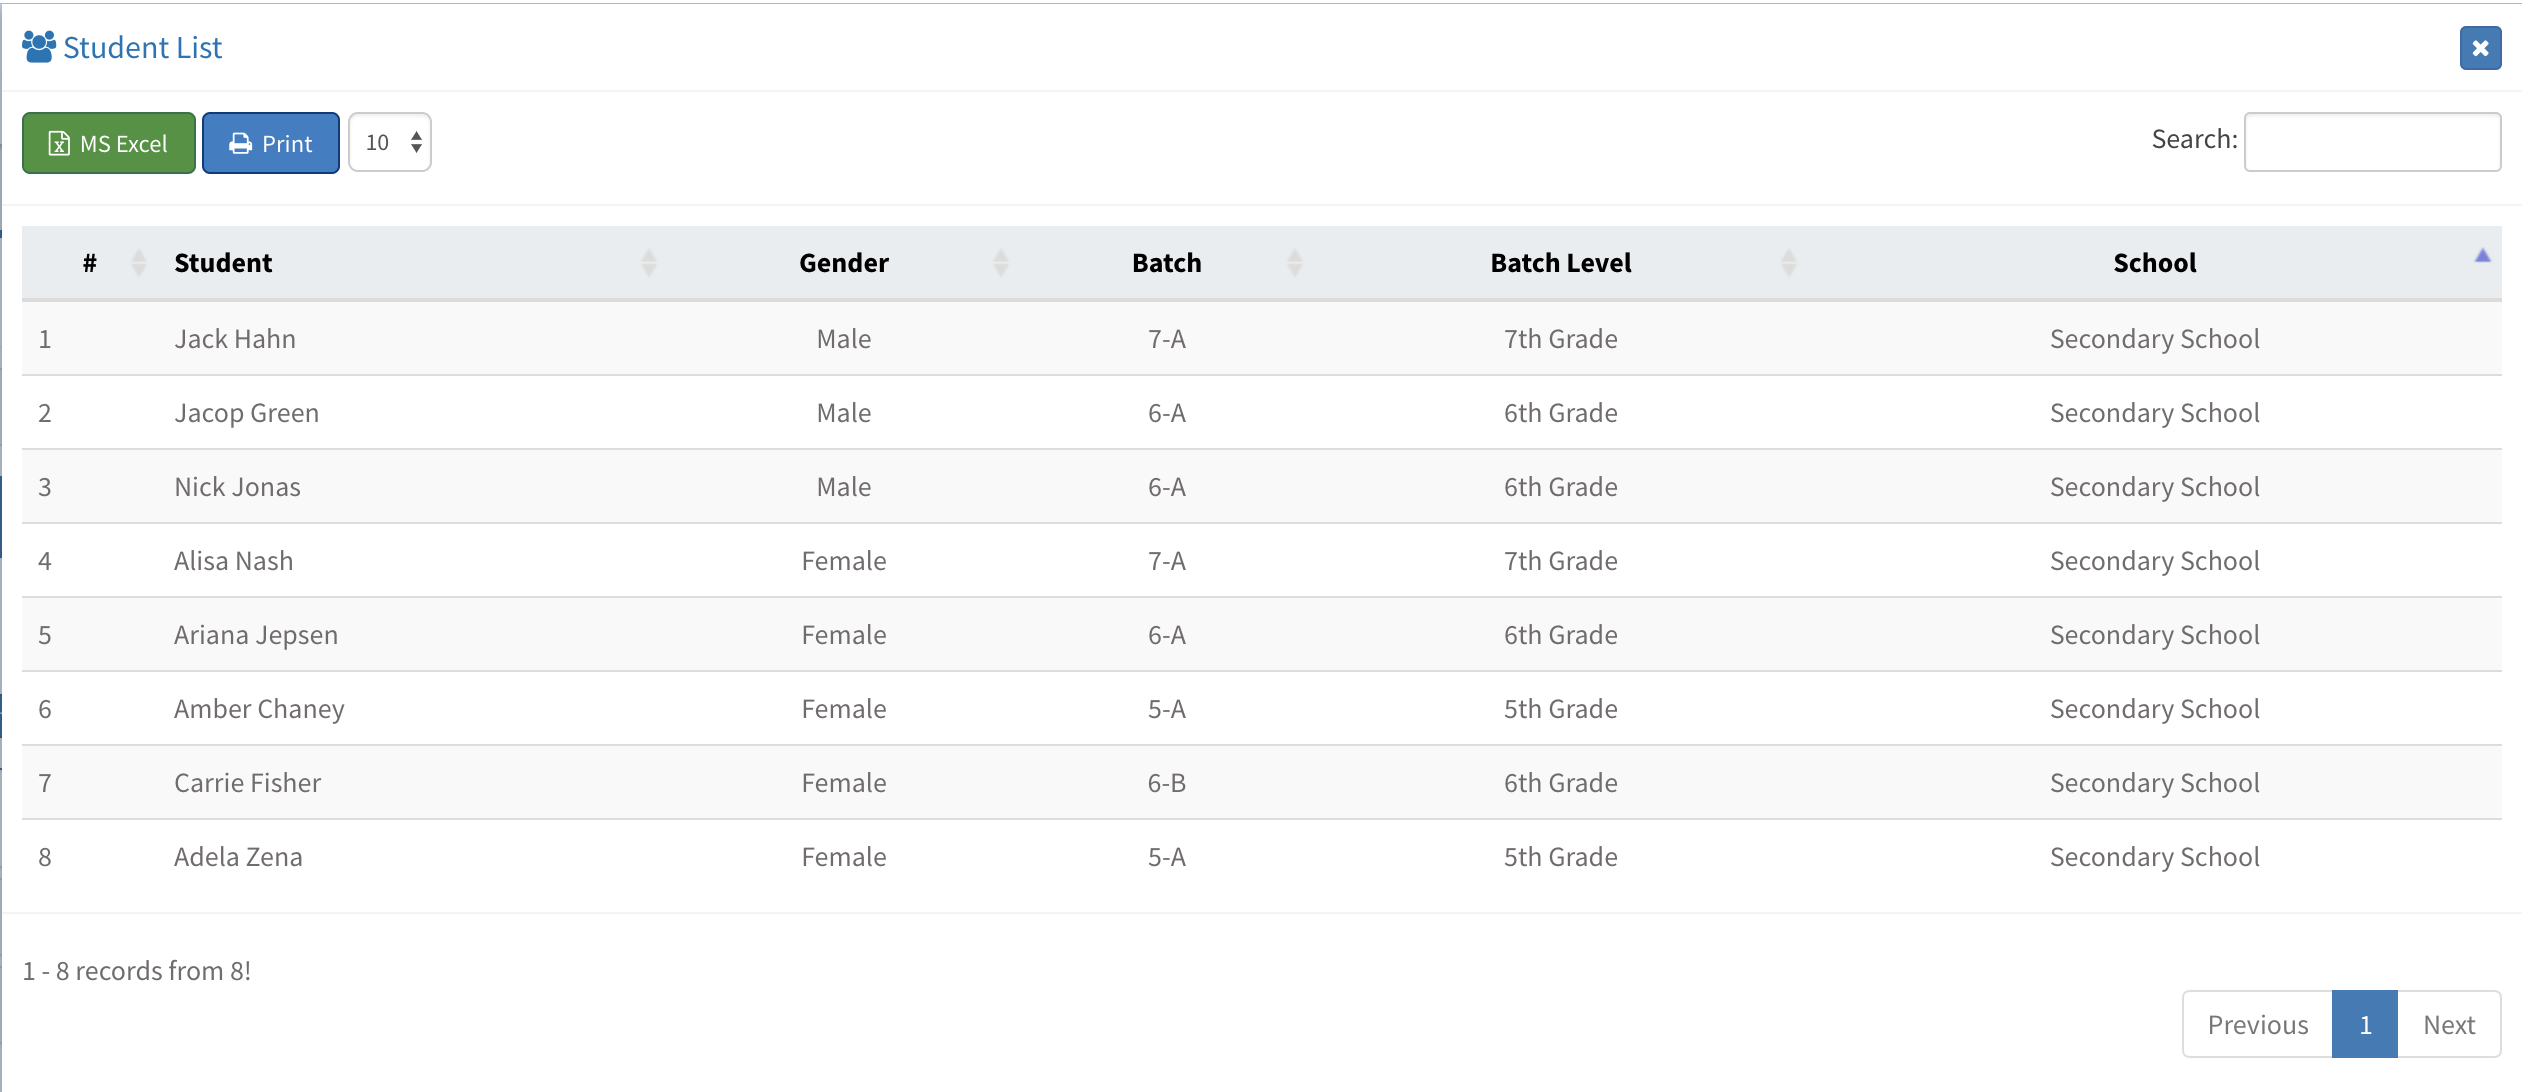Open the 10 records-per-page dropdown
This screenshot has height=1092, width=2522.
point(390,142)
